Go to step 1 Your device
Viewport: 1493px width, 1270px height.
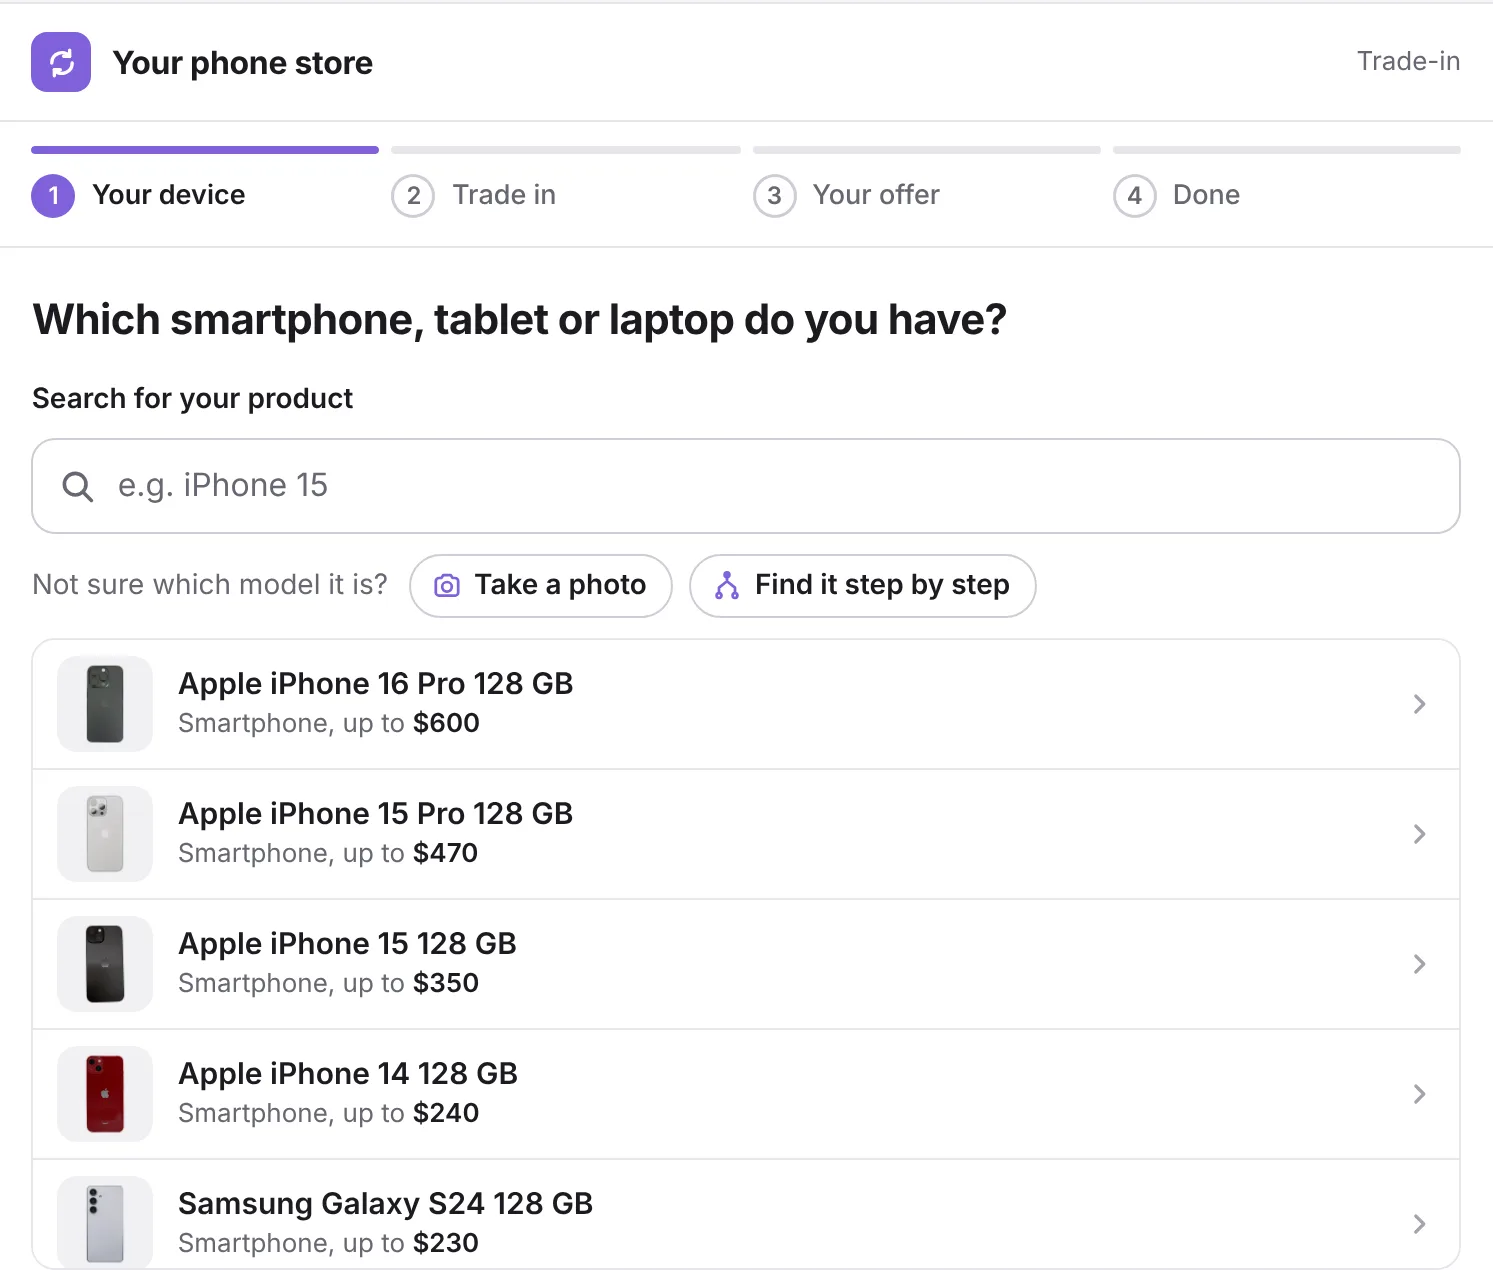coord(138,195)
